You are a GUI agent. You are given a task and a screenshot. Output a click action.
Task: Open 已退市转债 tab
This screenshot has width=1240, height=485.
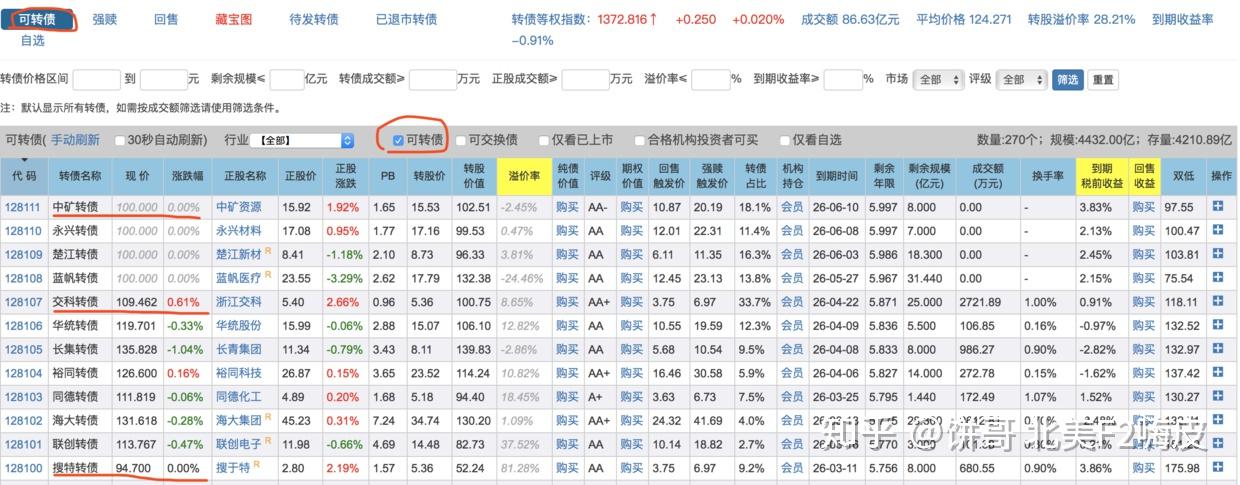[x=406, y=19]
